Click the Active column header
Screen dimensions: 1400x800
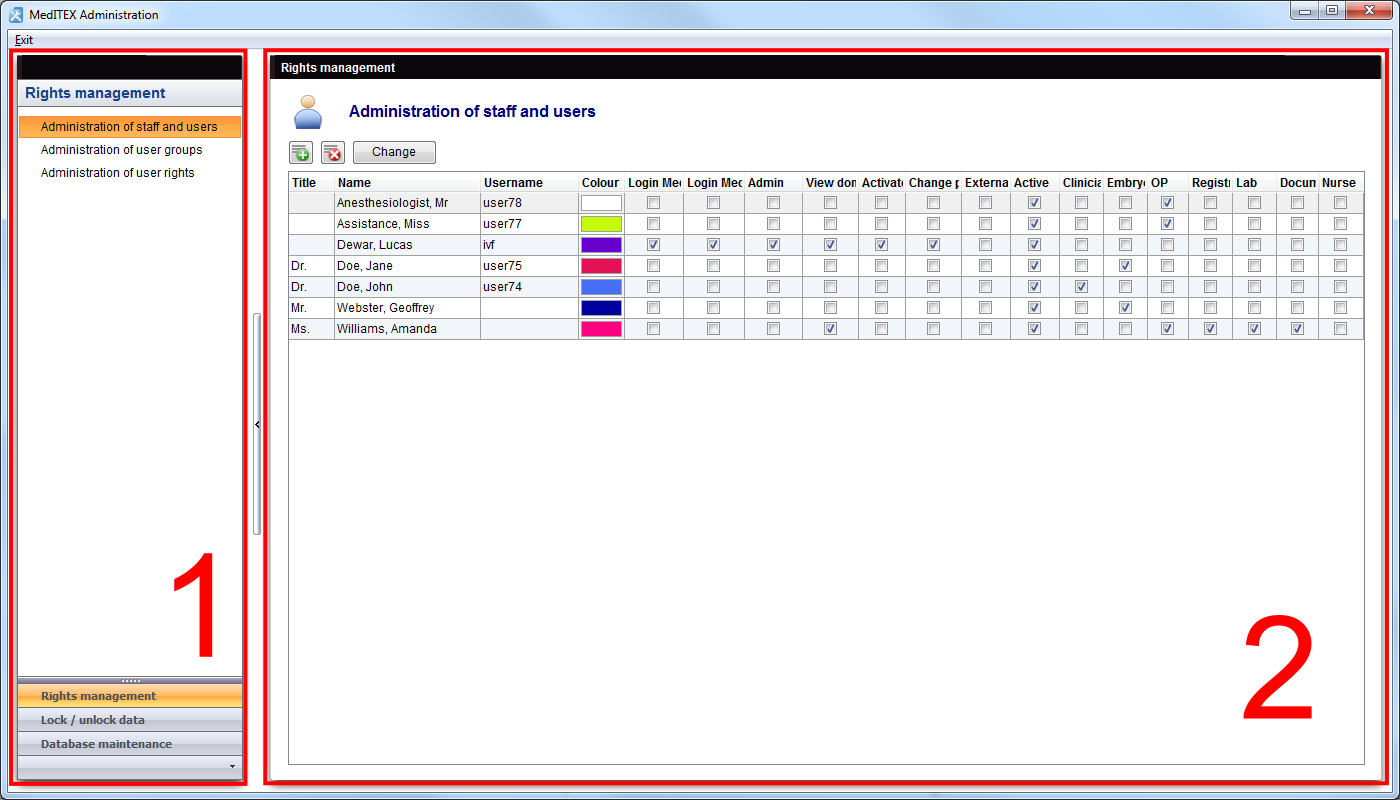[1034, 183]
